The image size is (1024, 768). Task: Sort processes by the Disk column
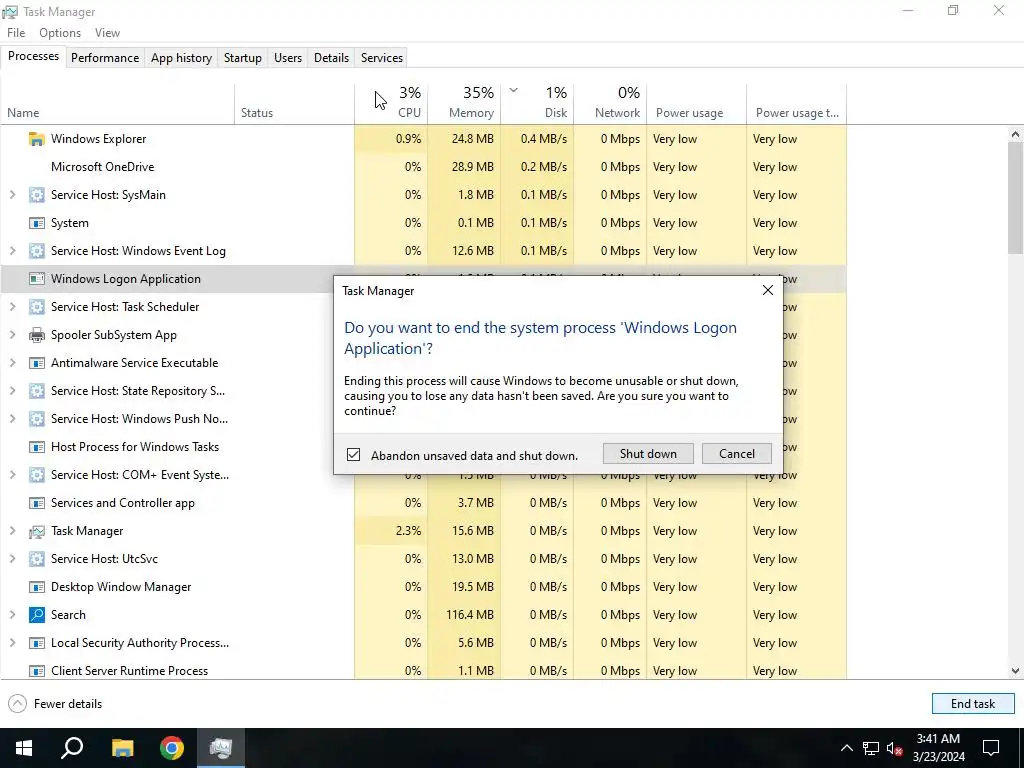(x=537, y=103)
